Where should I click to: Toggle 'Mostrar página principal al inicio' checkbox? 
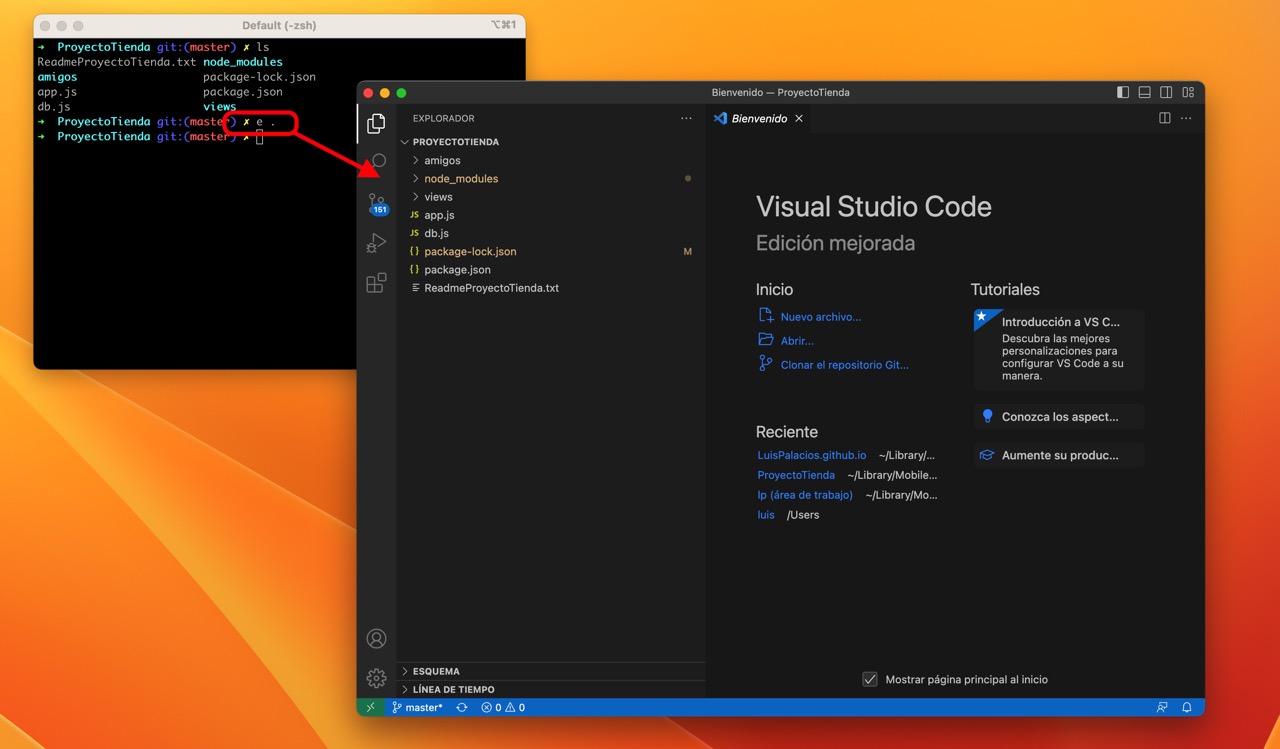pos(870,679)
